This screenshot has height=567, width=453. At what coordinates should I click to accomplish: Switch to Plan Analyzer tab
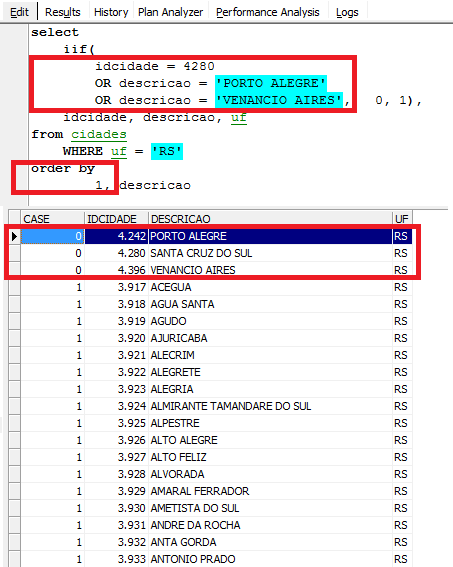pyautogui.click(x=170, y=12)
